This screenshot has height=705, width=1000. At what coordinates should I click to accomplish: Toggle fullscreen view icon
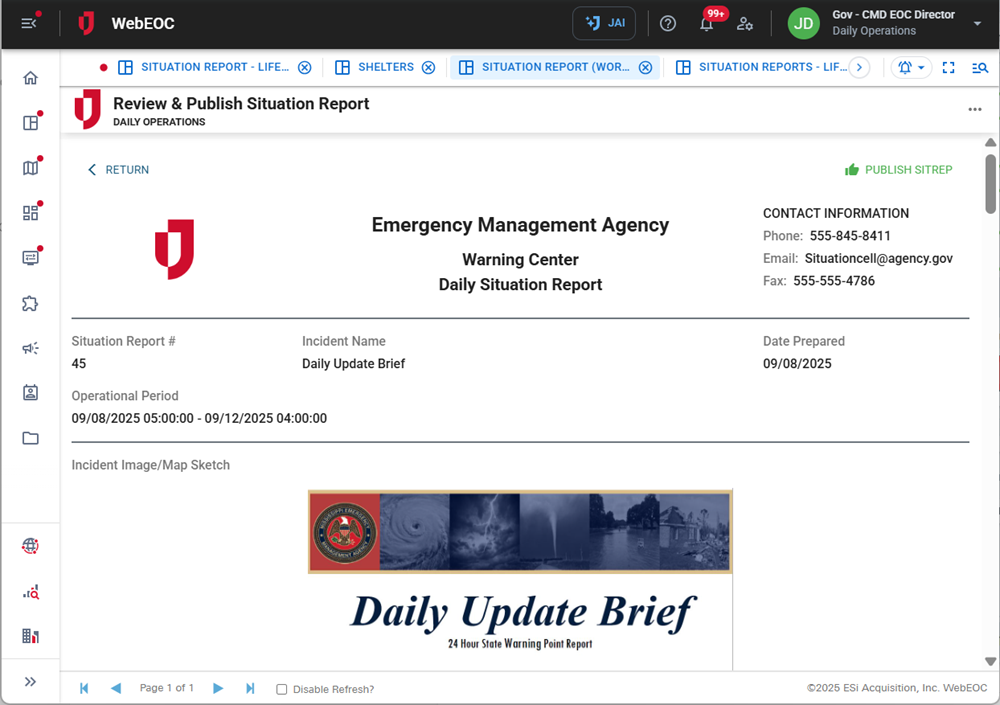point(949,68)
